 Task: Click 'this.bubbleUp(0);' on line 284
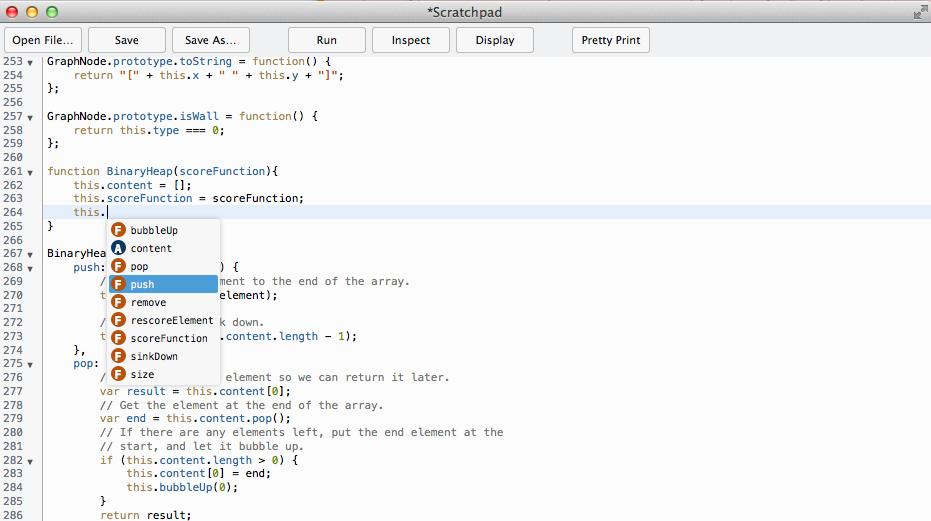tap(182, 487)
